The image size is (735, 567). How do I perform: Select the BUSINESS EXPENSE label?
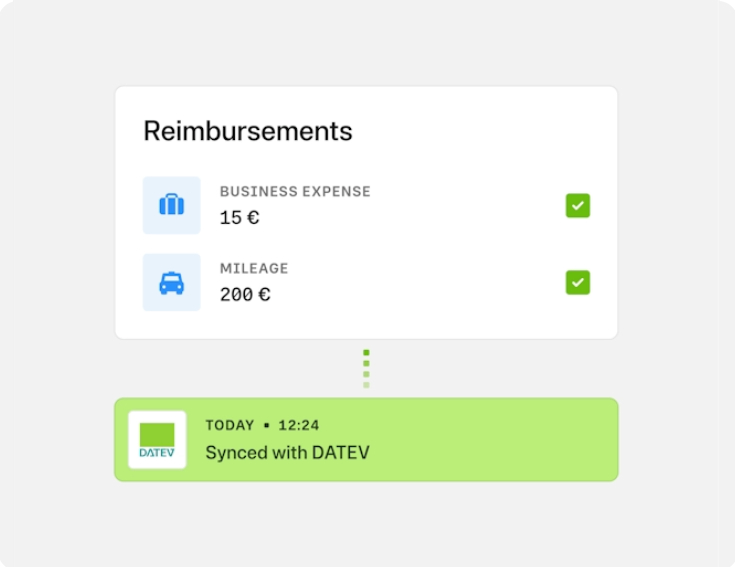click(295, 191)
